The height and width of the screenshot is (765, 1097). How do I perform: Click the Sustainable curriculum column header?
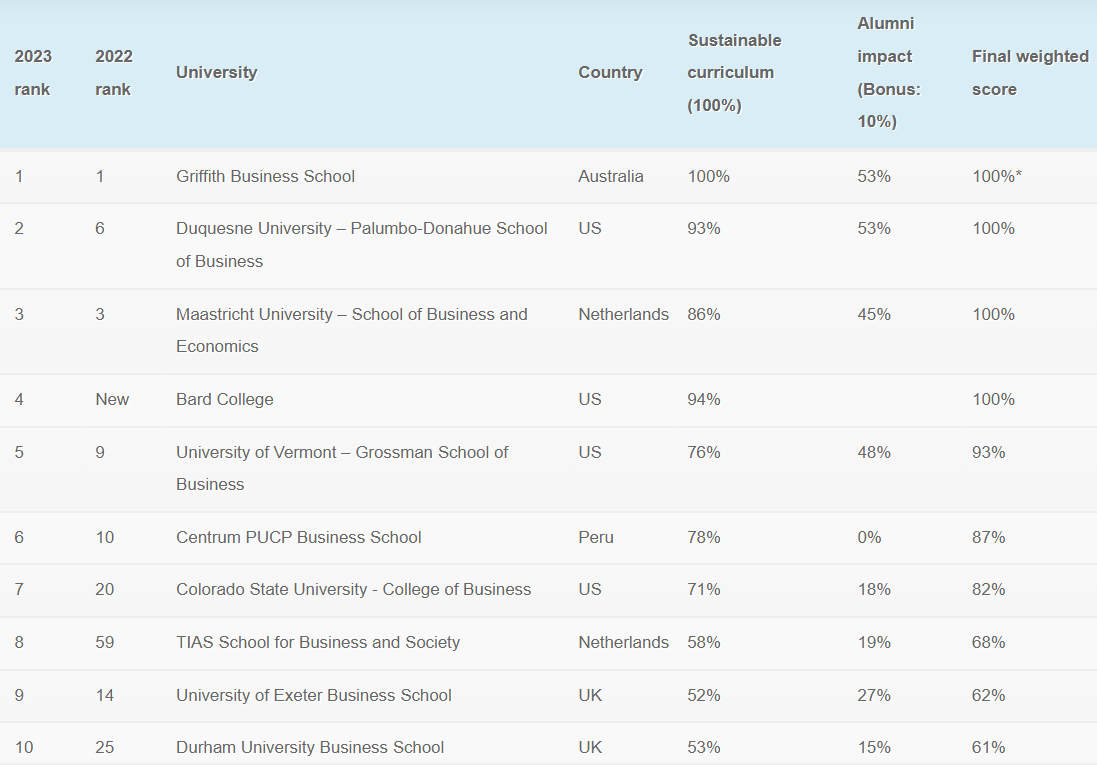click(734, 72)
